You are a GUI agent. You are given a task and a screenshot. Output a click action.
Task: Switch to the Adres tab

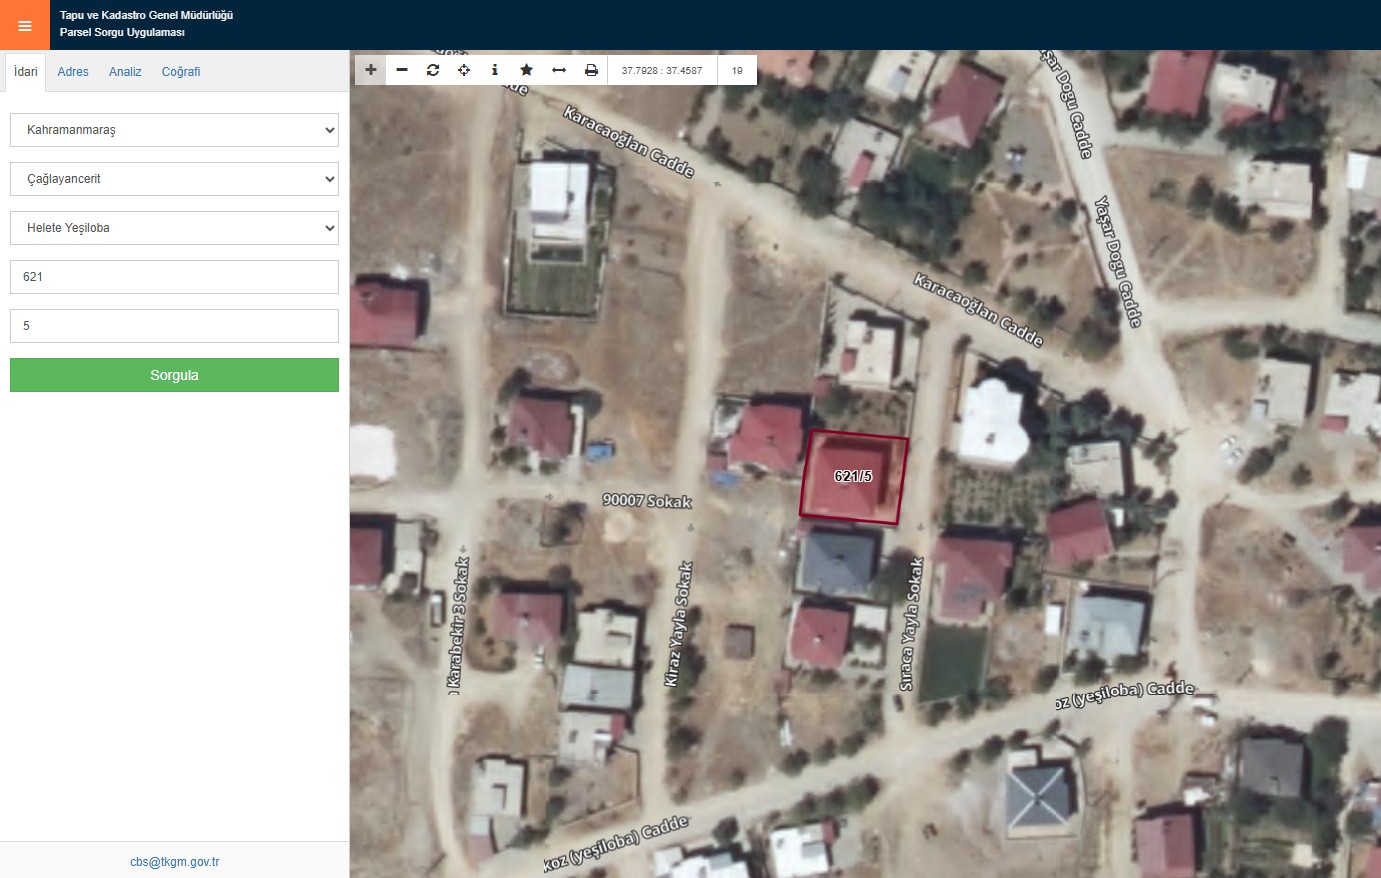coord(73,72)
